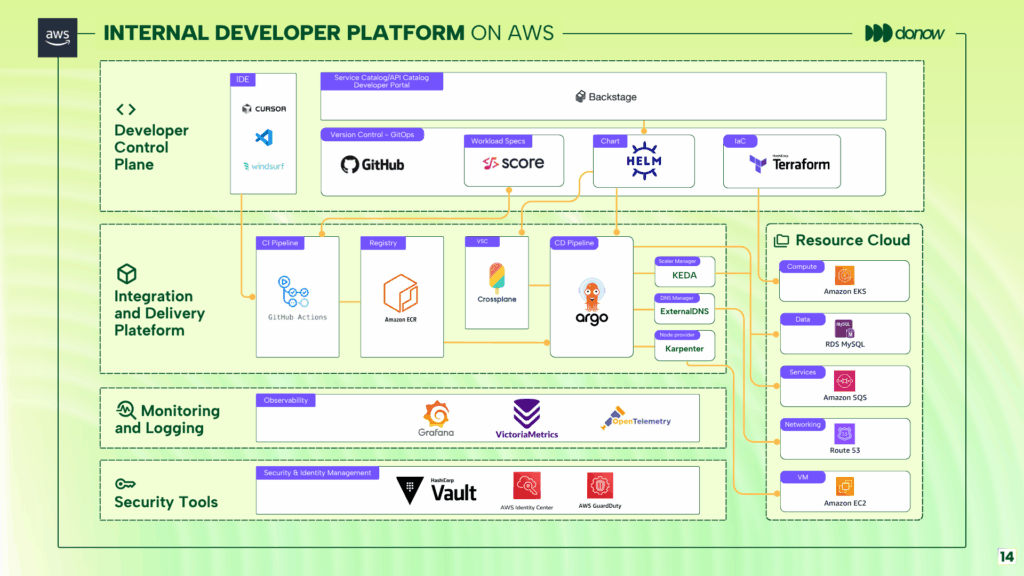
Task: Click the Workload Specs label
Action: pos(498,141)
